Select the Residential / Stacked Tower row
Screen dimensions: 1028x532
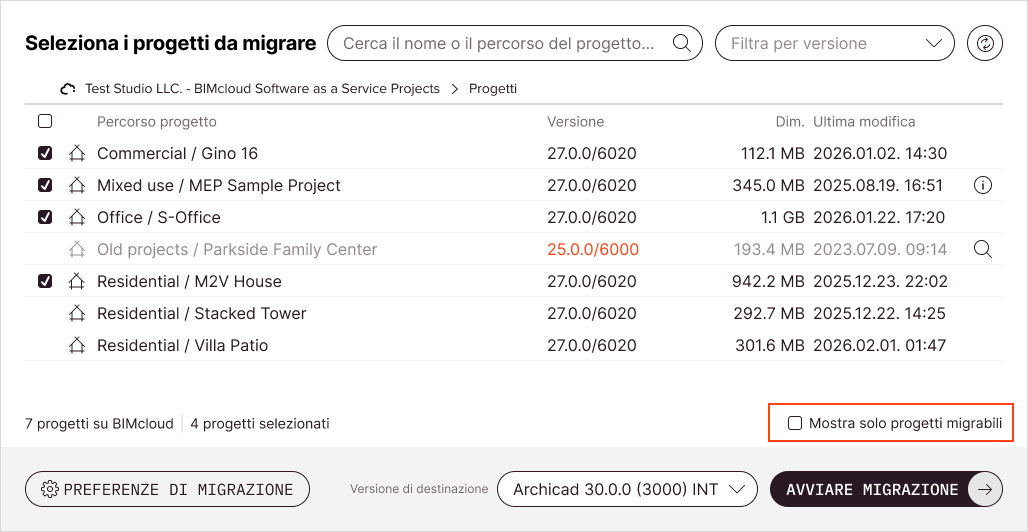click(x=513, y=314)
